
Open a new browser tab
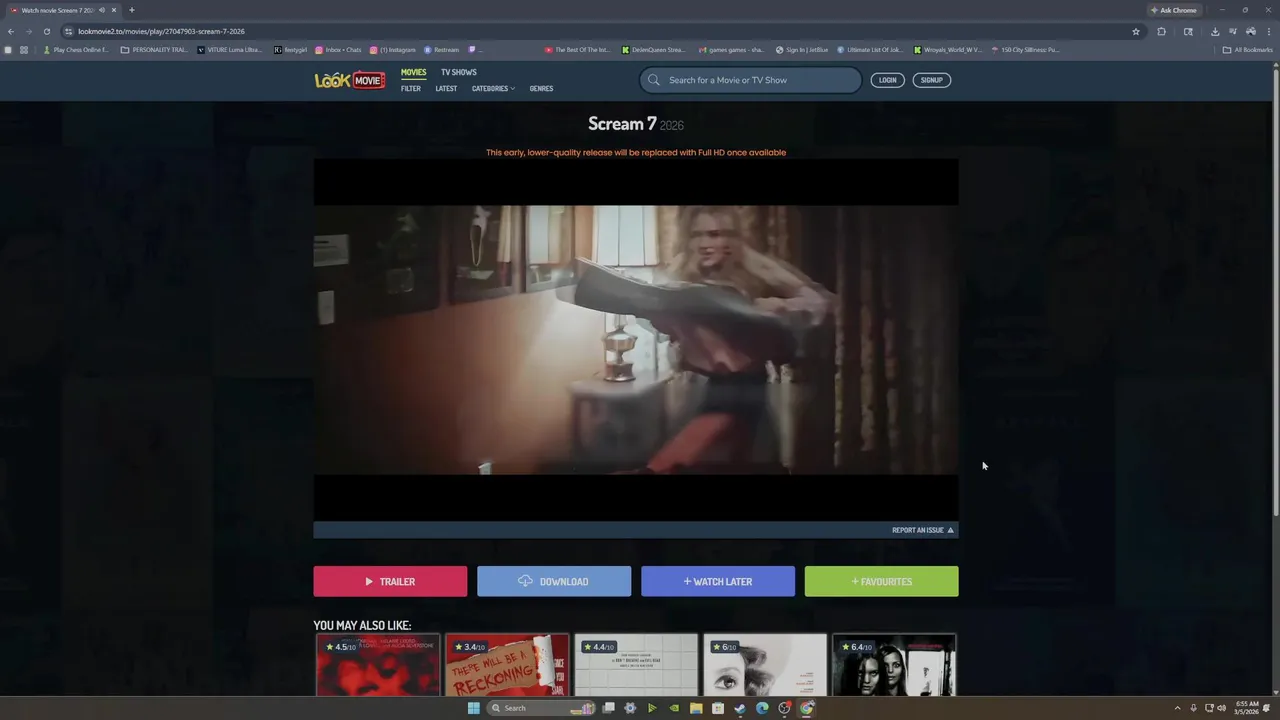tap(131, 10)
